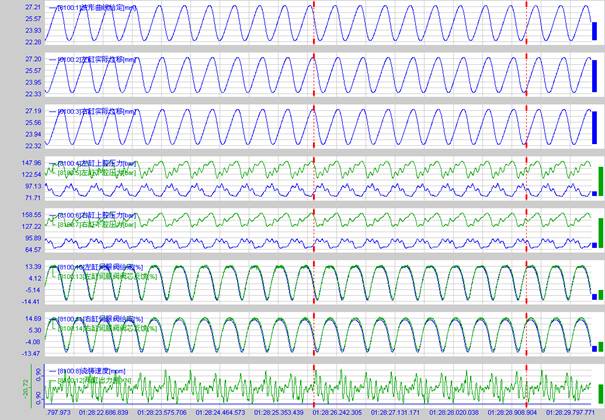The width and height of the screenshot is (605, 420).
Task: Click the [8100:1] signal legend label
Action: pyautogui.click(x=90, y=7)
